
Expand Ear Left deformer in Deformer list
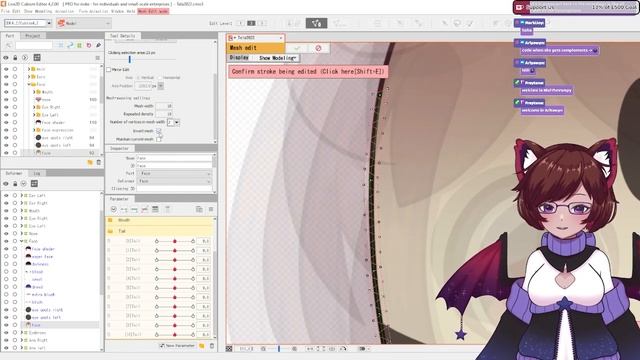22,196
